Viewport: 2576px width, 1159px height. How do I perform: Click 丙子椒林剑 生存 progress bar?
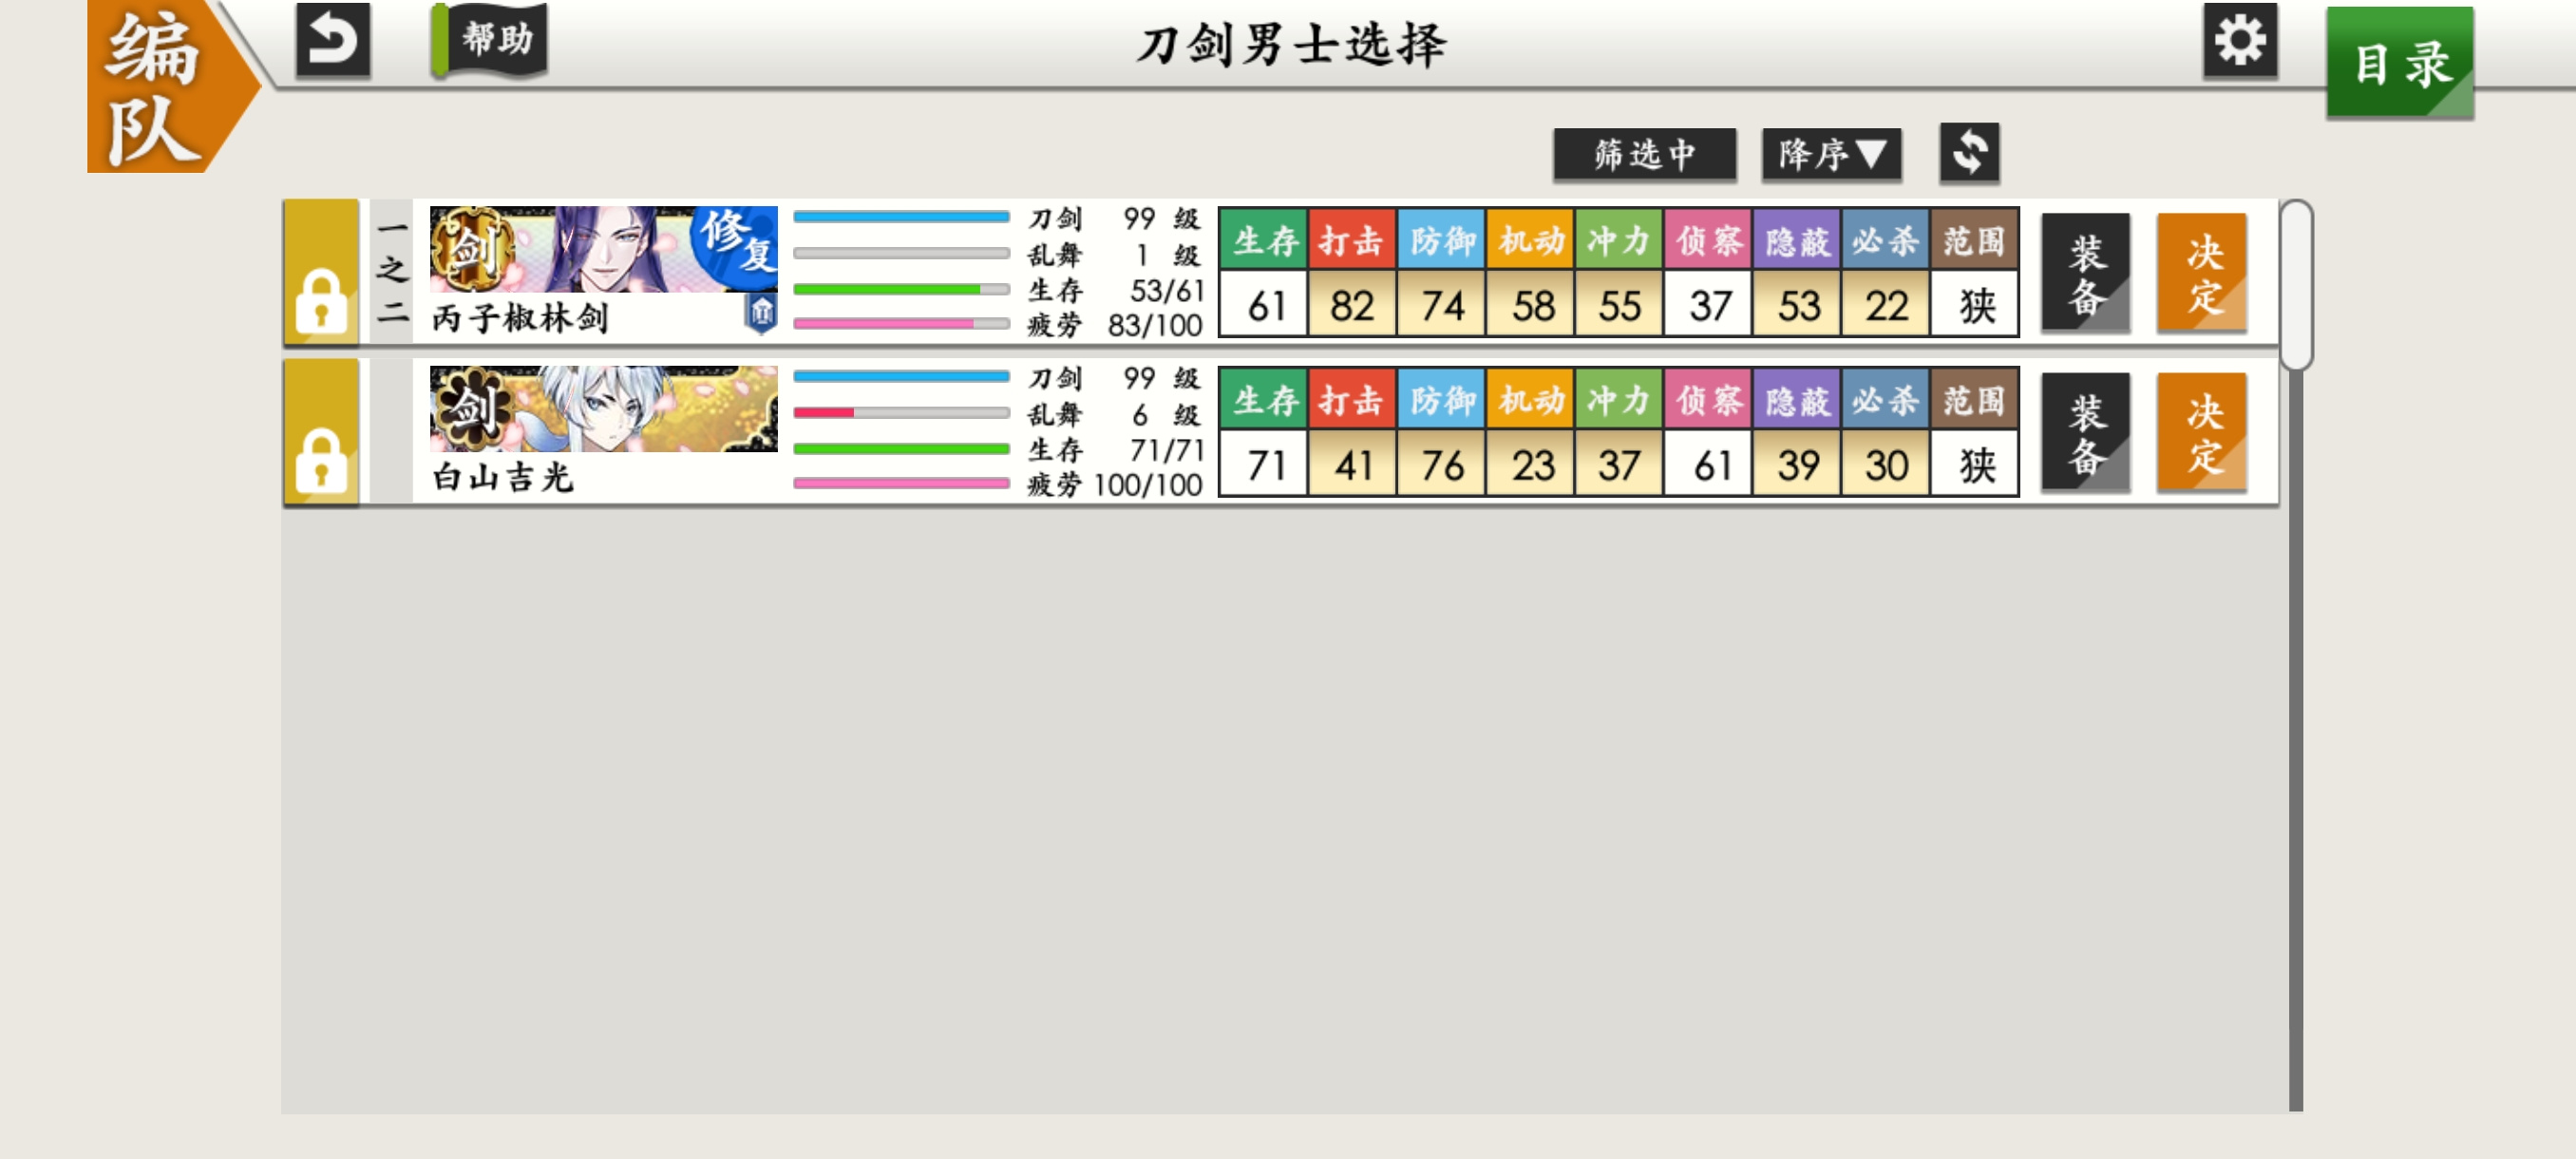click(x=901, y=289)
